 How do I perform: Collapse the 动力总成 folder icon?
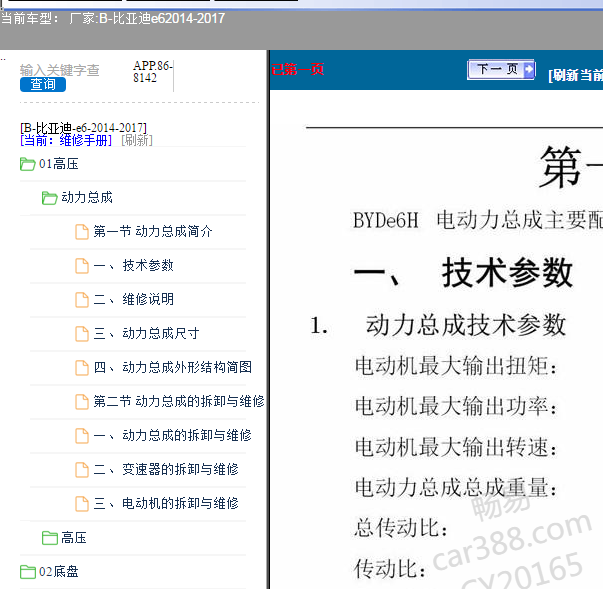coord(49,198)
